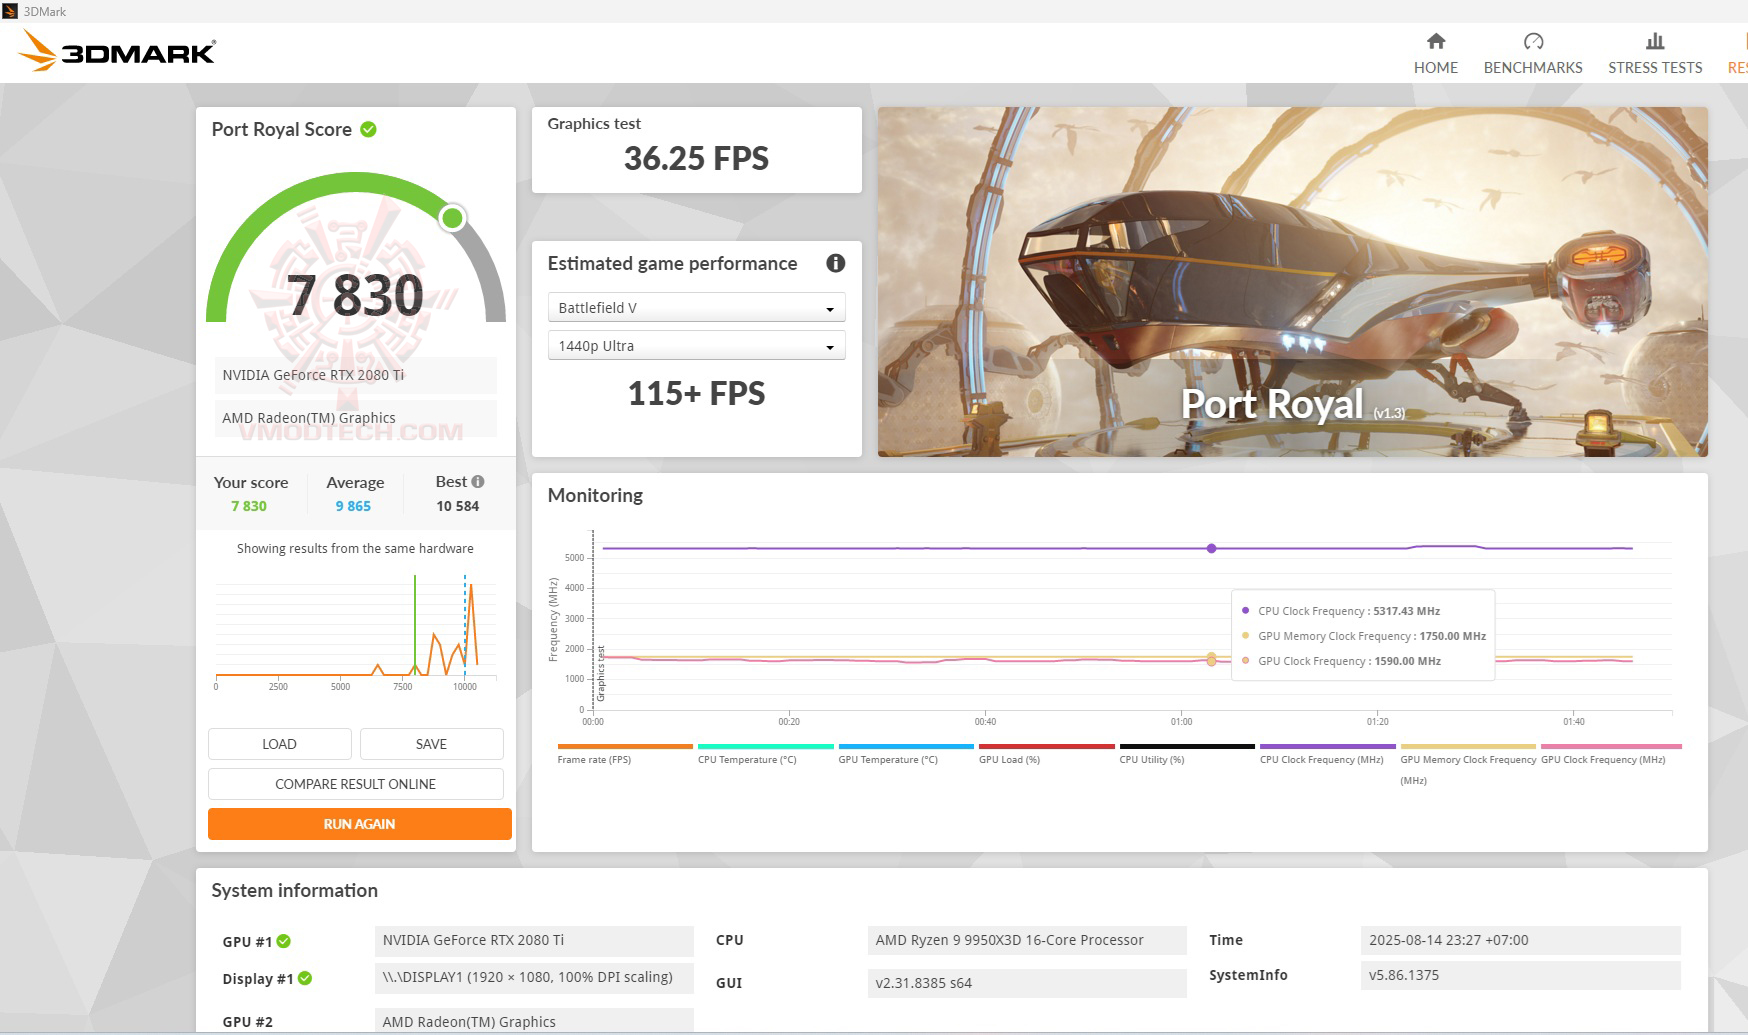The image size is (1748, 1035).
Task: Click the info icon beside Estimated game performance
Action: point(835,263)
